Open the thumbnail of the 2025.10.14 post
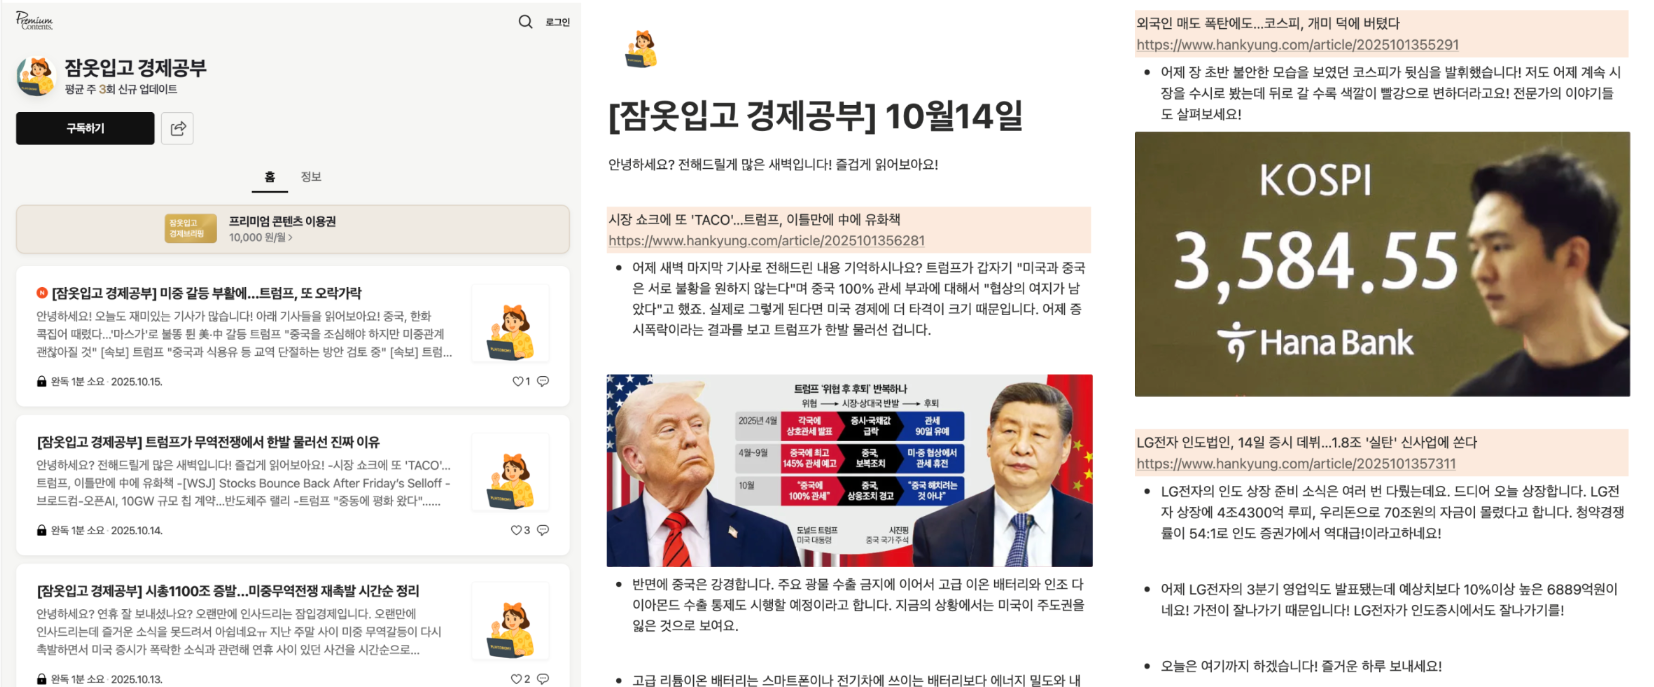Screen dimensions: 1654x687 pos(510,473)
